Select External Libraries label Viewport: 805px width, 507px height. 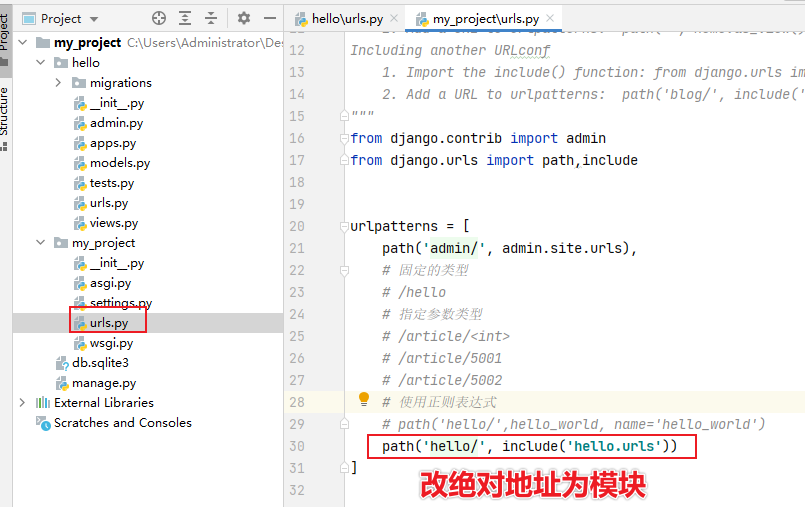tap(104, 403)
